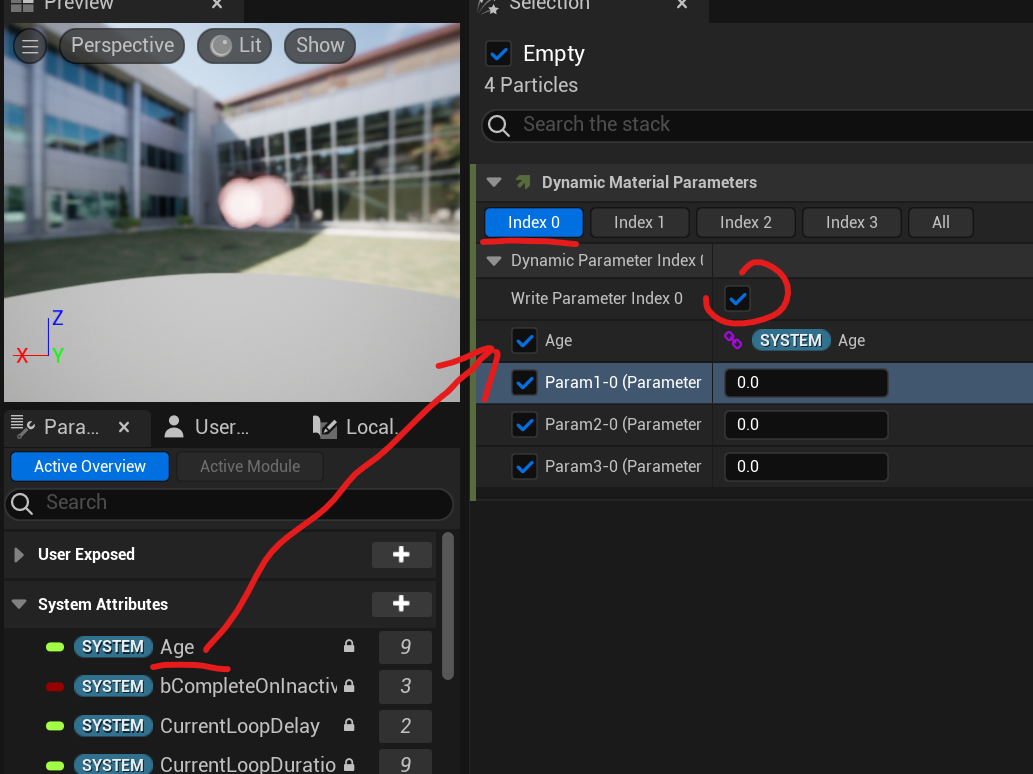This screenshot has height=774, width=1033.
Task: Toggle the Empty emitter enabled checkbox
Action: tap(499, 53)
